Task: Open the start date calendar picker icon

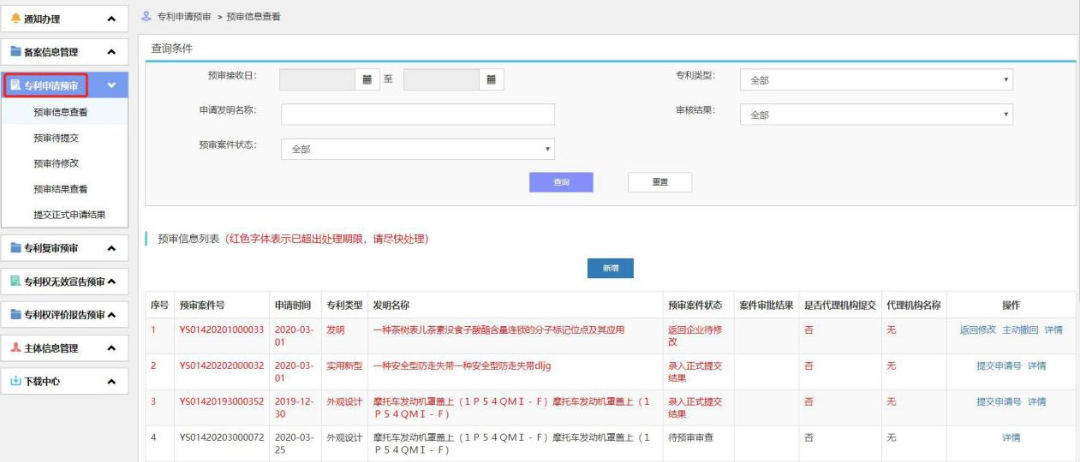Action: click(367, 79)
